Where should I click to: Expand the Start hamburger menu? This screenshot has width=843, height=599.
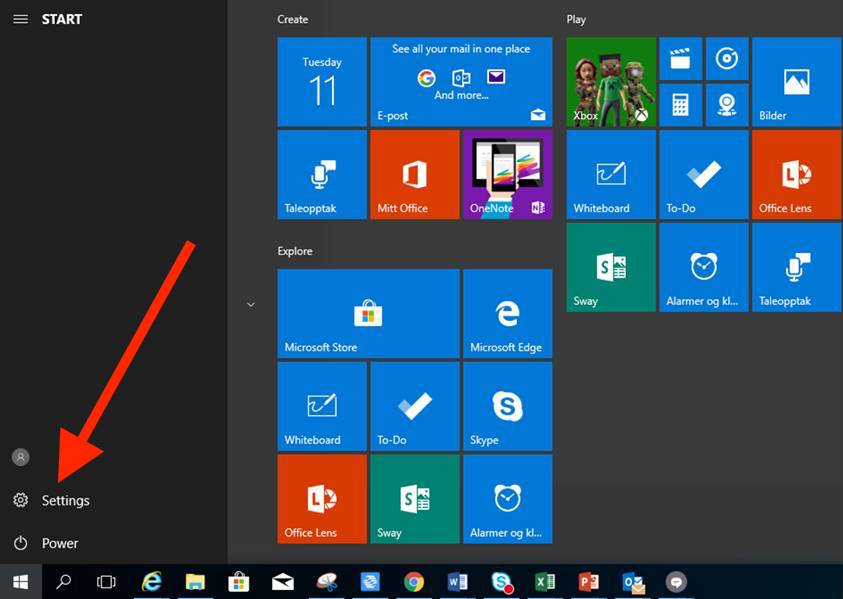click(20, 19)
